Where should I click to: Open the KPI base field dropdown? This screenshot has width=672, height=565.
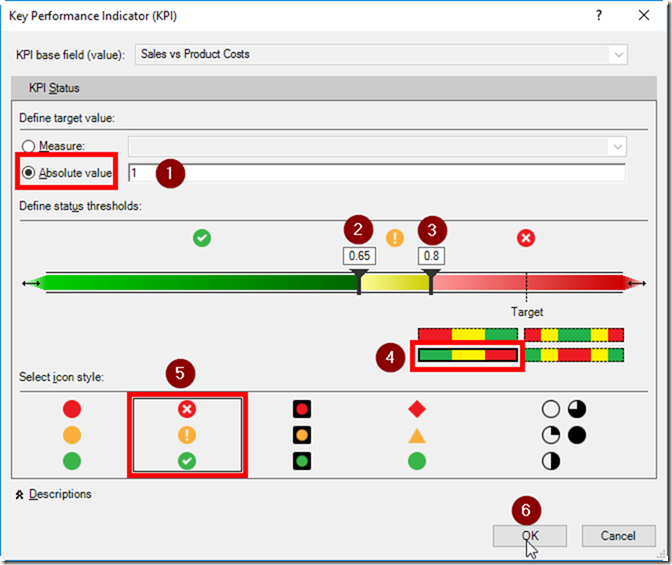[618, 54]
